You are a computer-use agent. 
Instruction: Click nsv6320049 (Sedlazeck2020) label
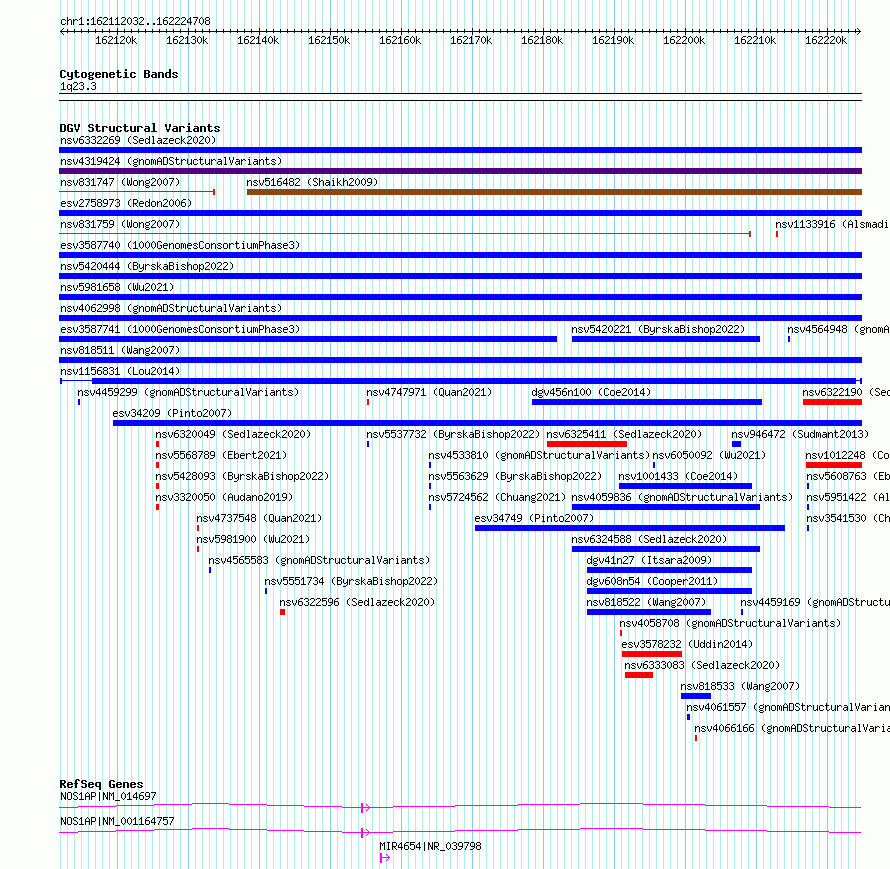[233, 434]
